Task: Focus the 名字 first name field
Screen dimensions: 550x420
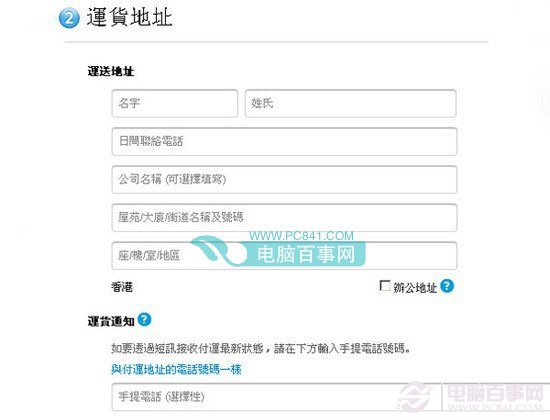Action: click(x=175, y=104)
